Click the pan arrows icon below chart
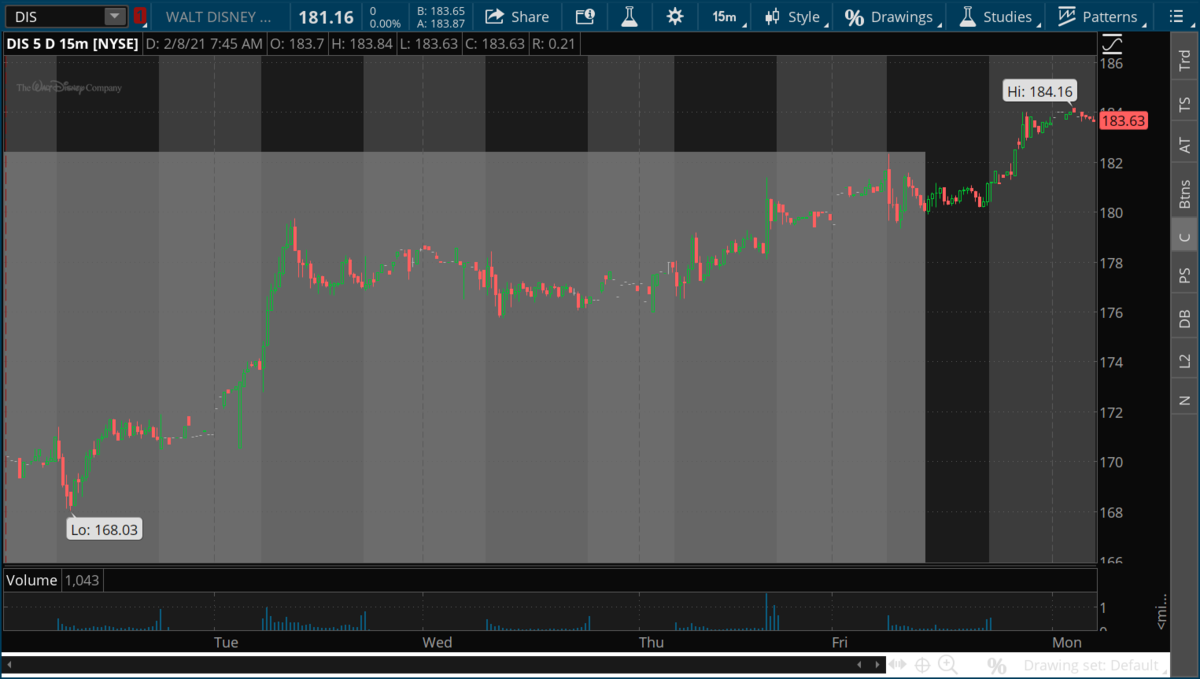 pos(898,665)
